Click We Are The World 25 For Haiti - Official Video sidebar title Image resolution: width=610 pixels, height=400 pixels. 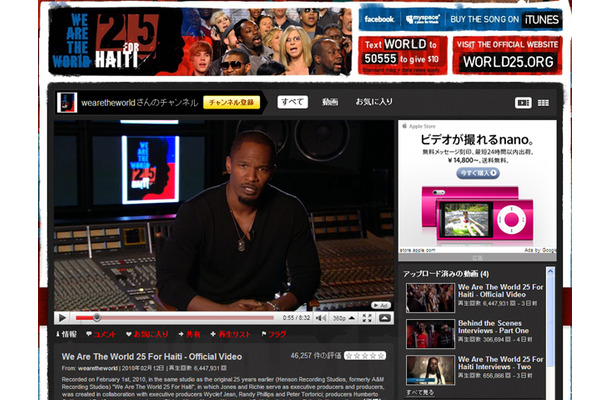[x=500, y=291]
